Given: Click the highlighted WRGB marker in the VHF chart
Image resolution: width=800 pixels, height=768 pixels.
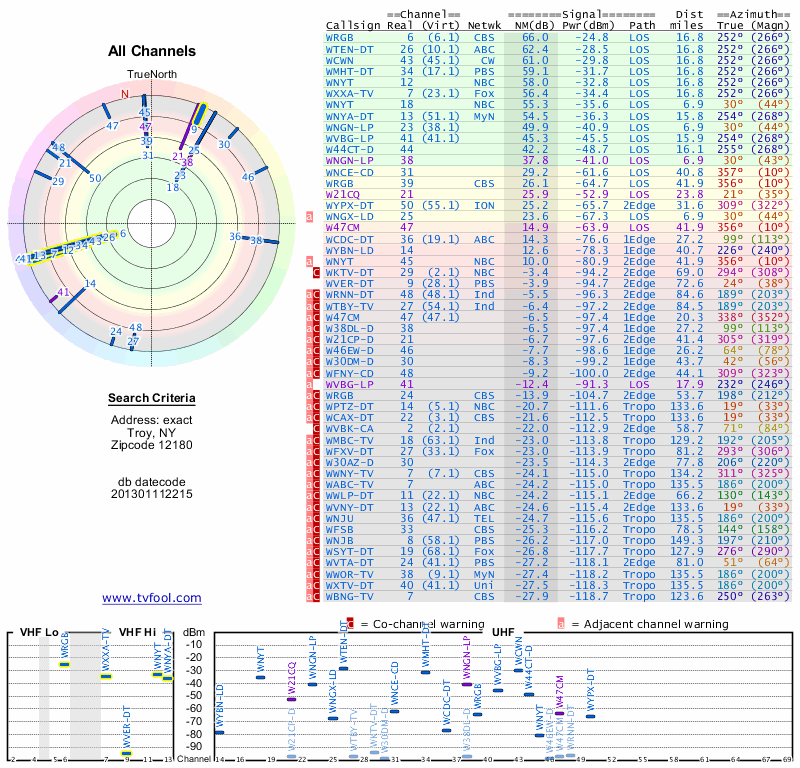Looking at the screenshot, I should pyautogui.click(x=64, y=664).
